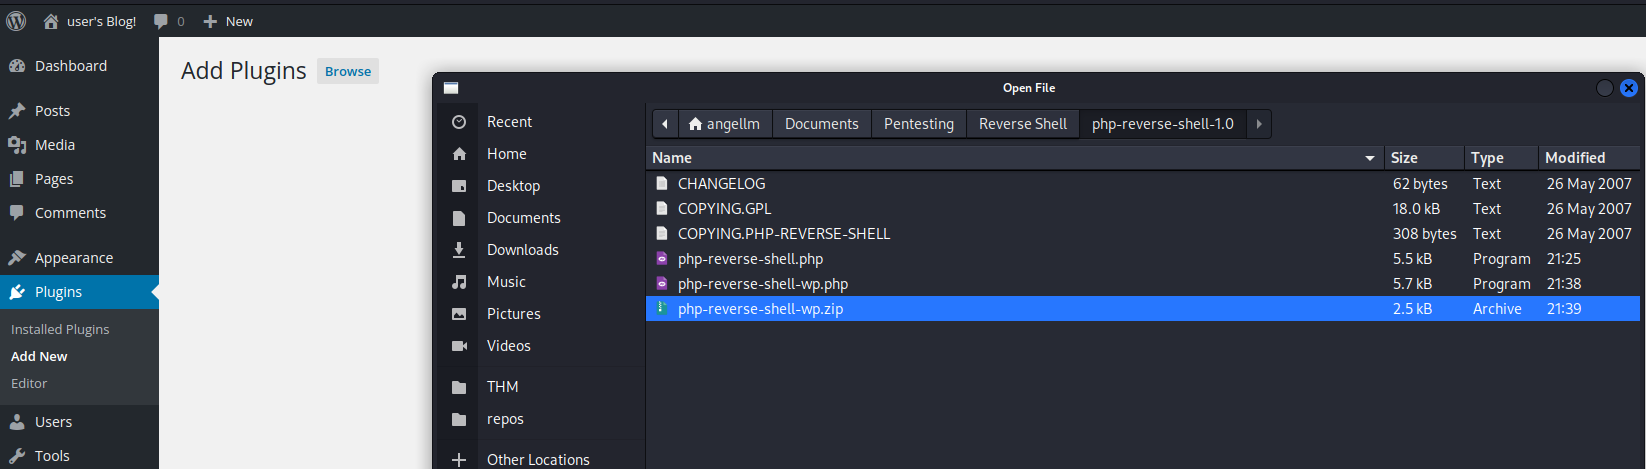Click the left arrow in path bar
1646x469 pixels.
pos(665,124)
